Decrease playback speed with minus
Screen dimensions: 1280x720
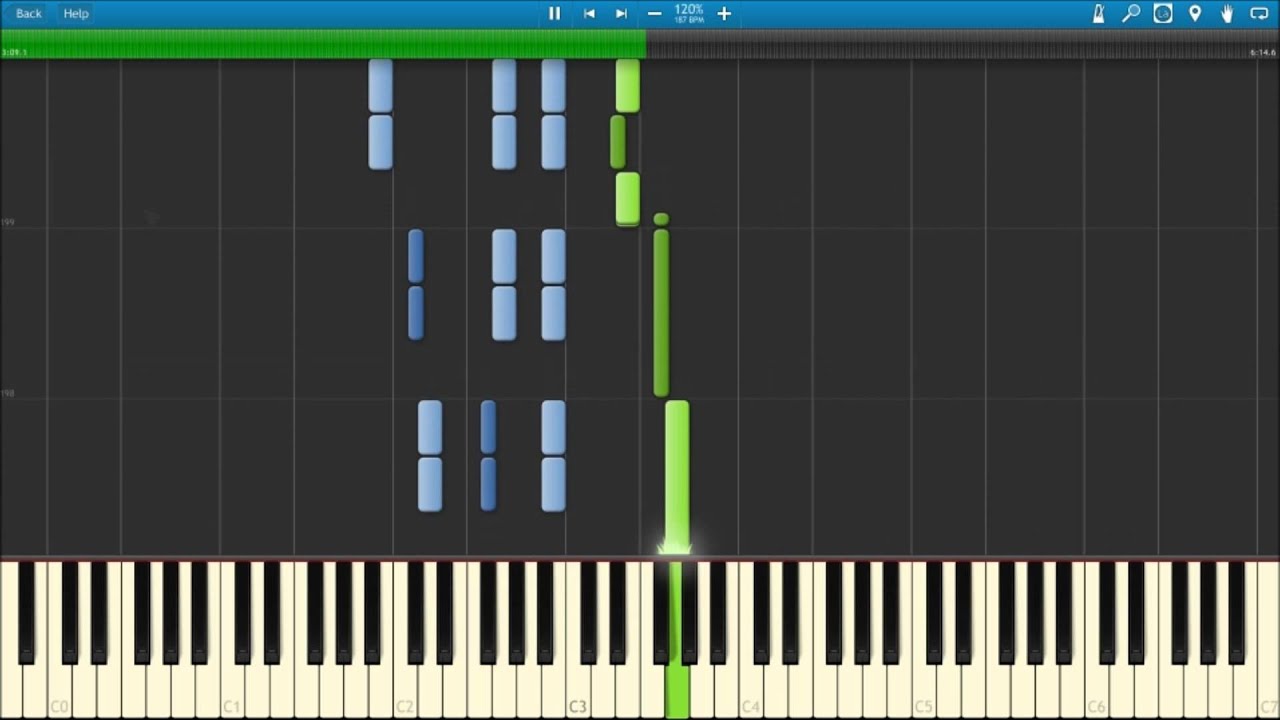[x=654, y=13]
